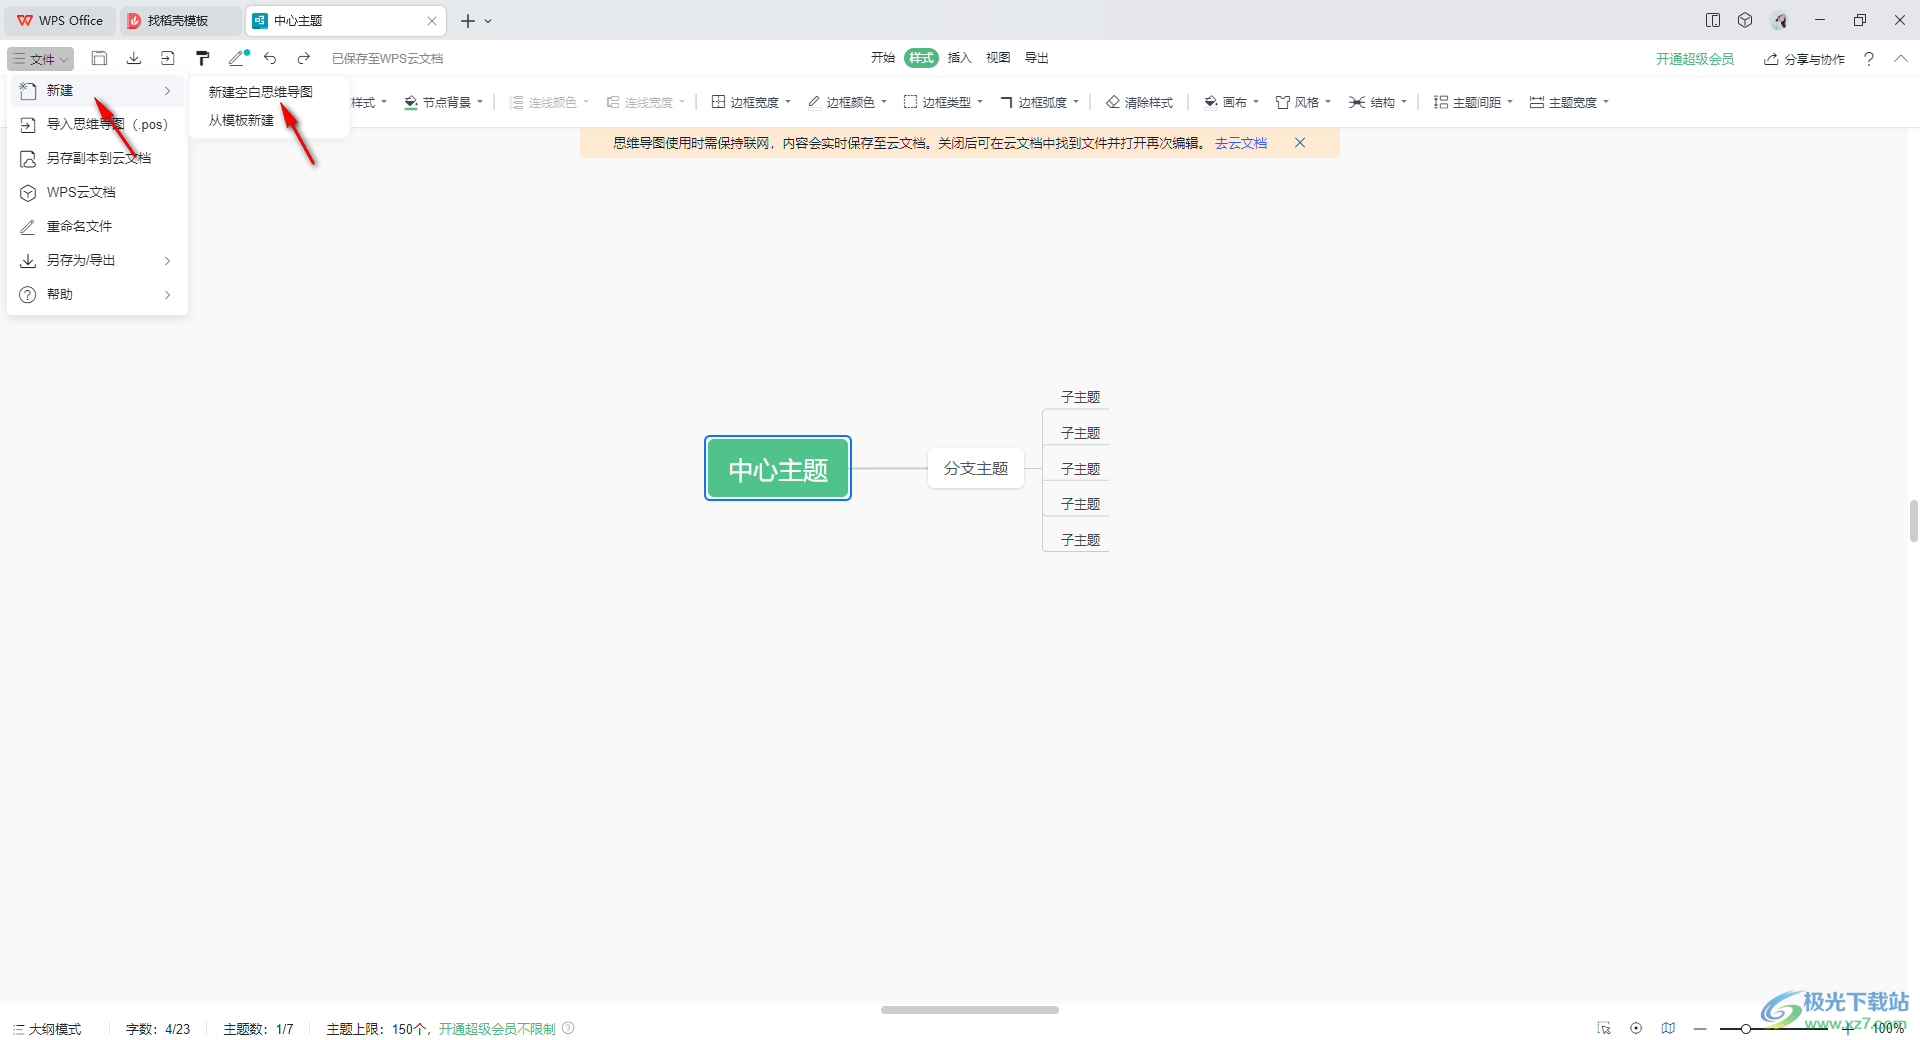Open 边框弧度 dropdown
The width and height of the screenshot is (1920, 1040).
point(1040,102)
